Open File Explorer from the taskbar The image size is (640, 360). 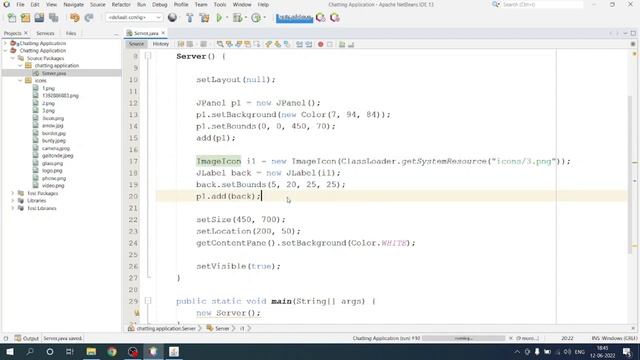coord(91,351)
